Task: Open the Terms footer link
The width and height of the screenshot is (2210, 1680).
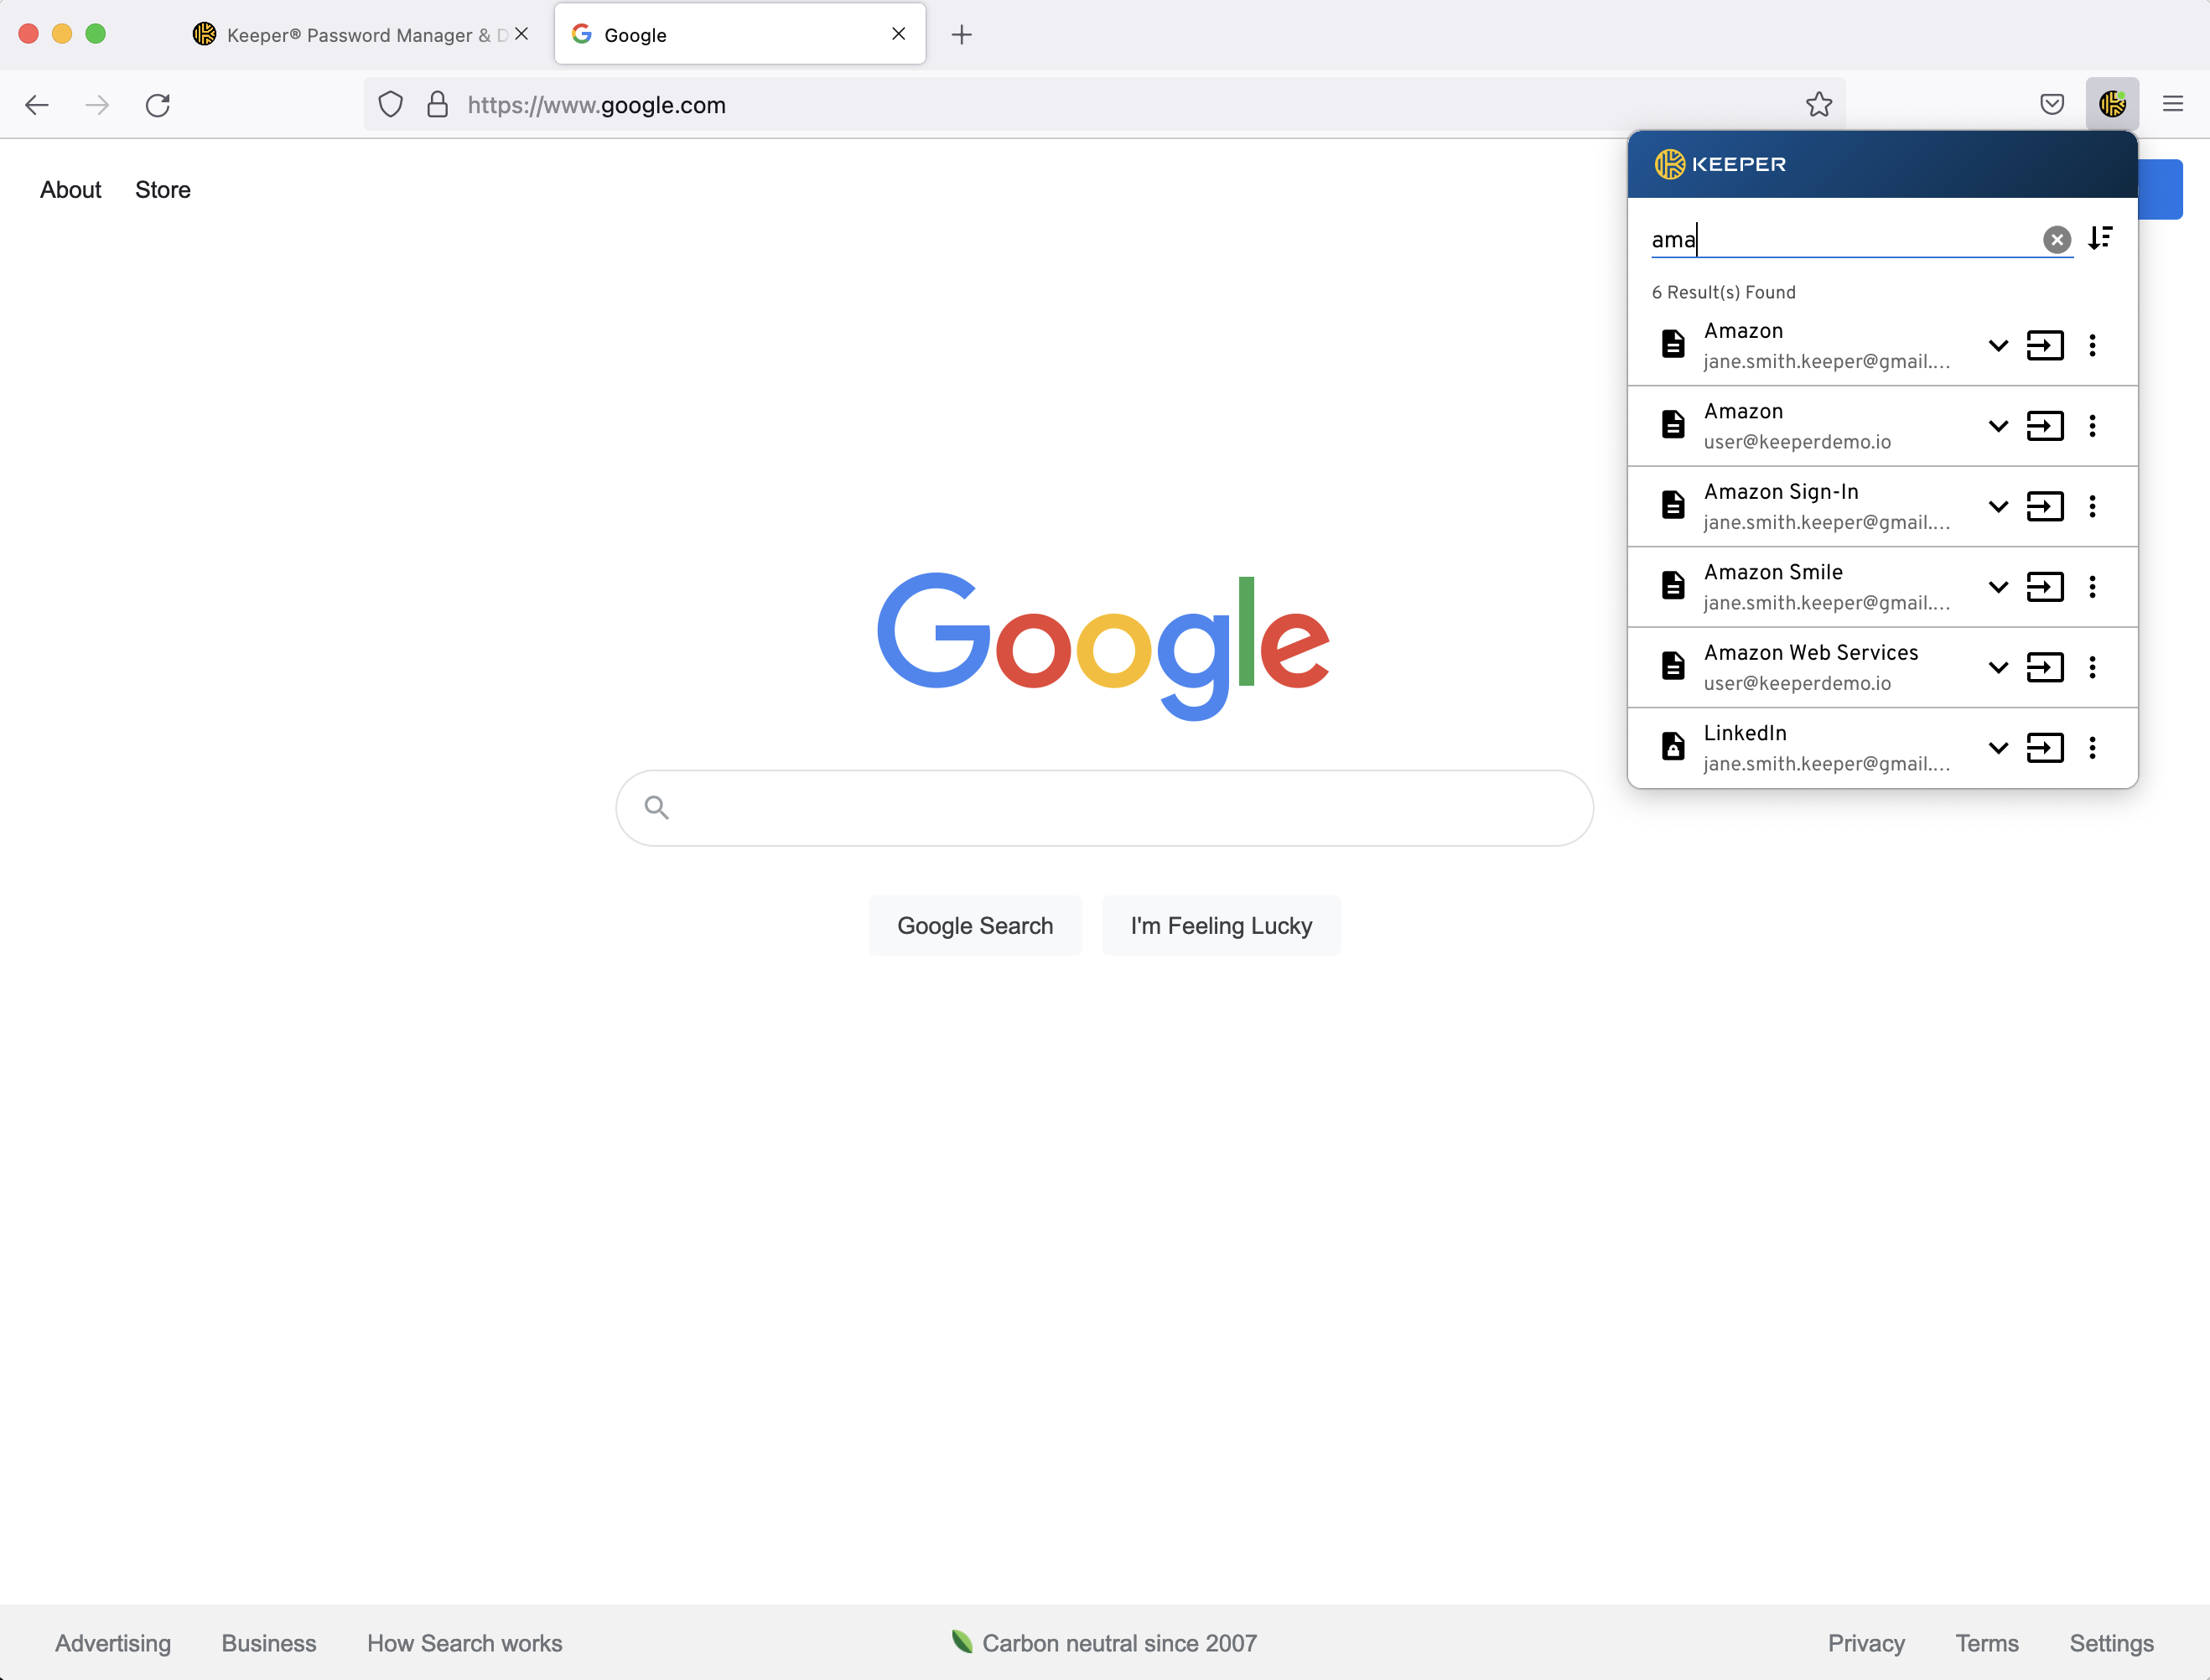Action: pos(1987,1643)
